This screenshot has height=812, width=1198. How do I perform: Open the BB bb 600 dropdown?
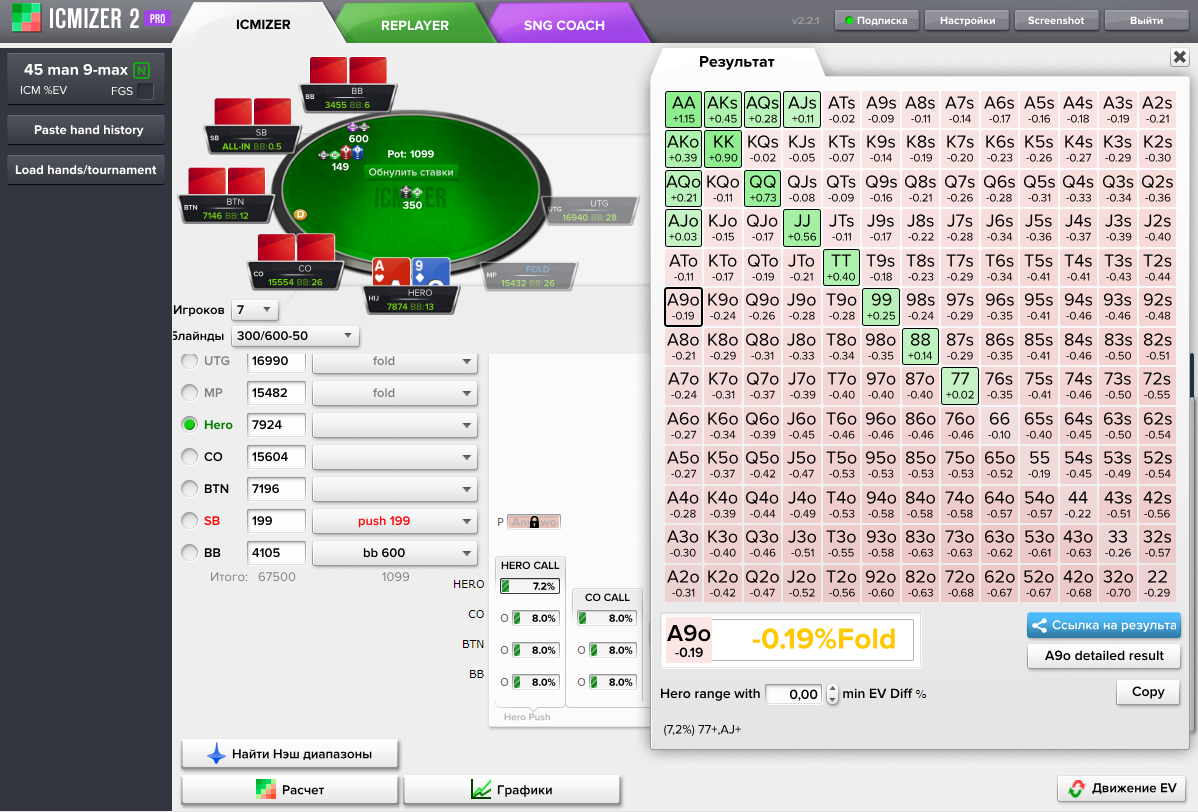click(395, 552)
